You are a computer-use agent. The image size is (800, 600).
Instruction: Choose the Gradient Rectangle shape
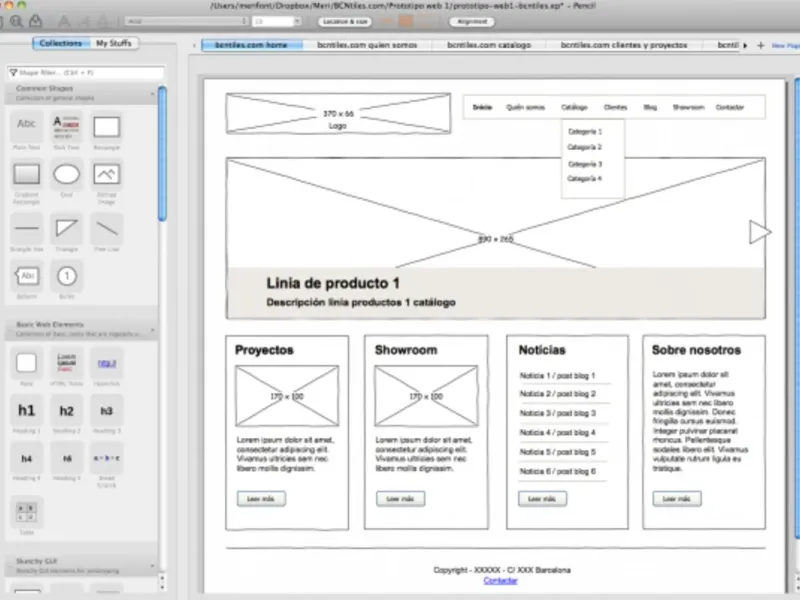point(27,181)
